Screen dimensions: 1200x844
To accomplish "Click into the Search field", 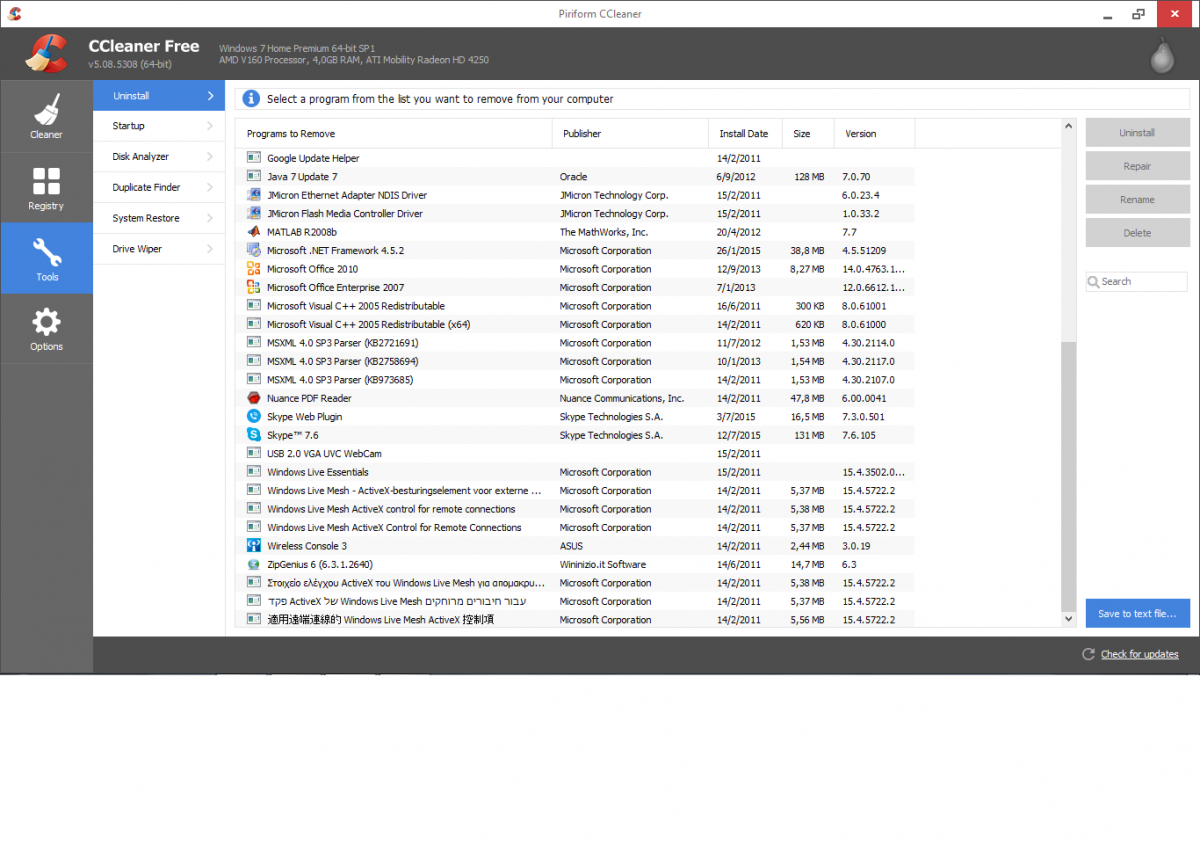I will (x=1137, y=282).
